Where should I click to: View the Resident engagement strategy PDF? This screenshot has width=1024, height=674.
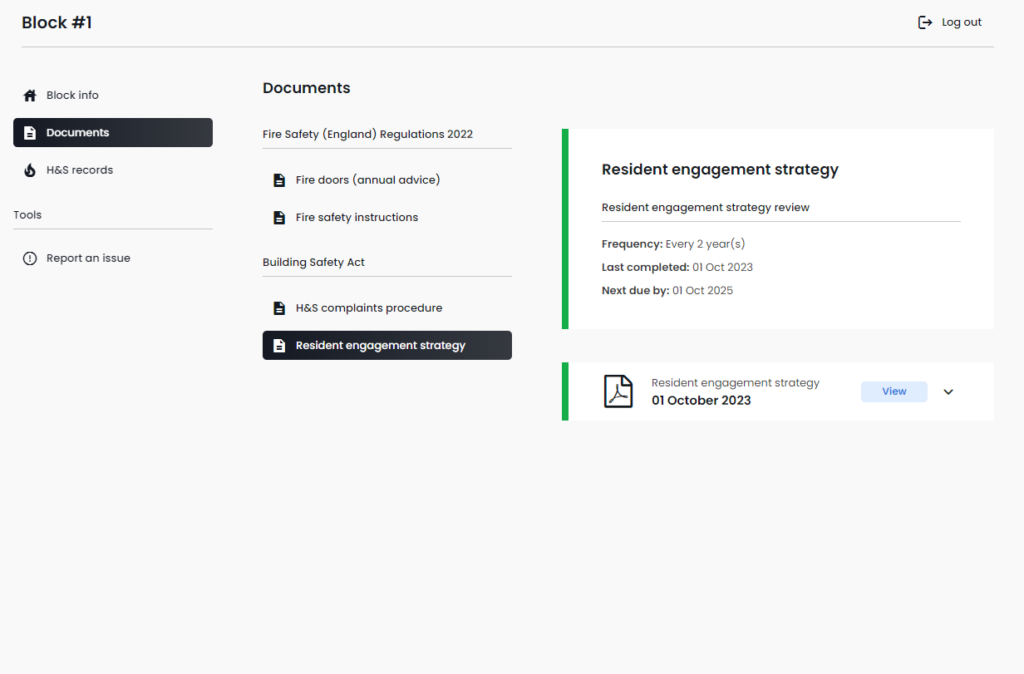893,391
